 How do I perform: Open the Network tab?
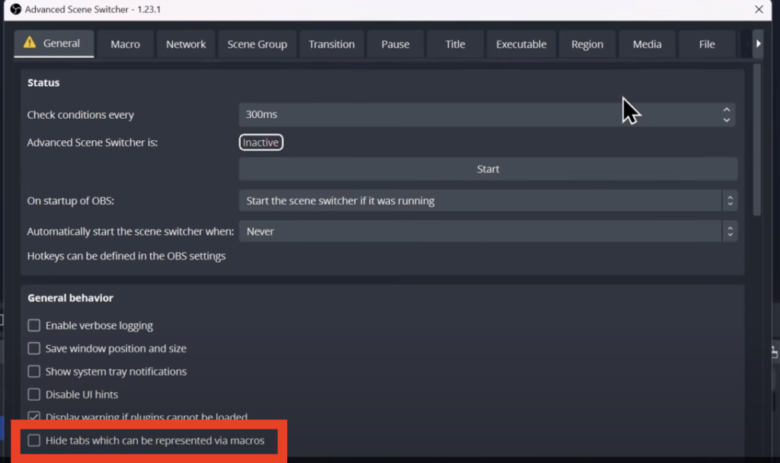point(186,44)
